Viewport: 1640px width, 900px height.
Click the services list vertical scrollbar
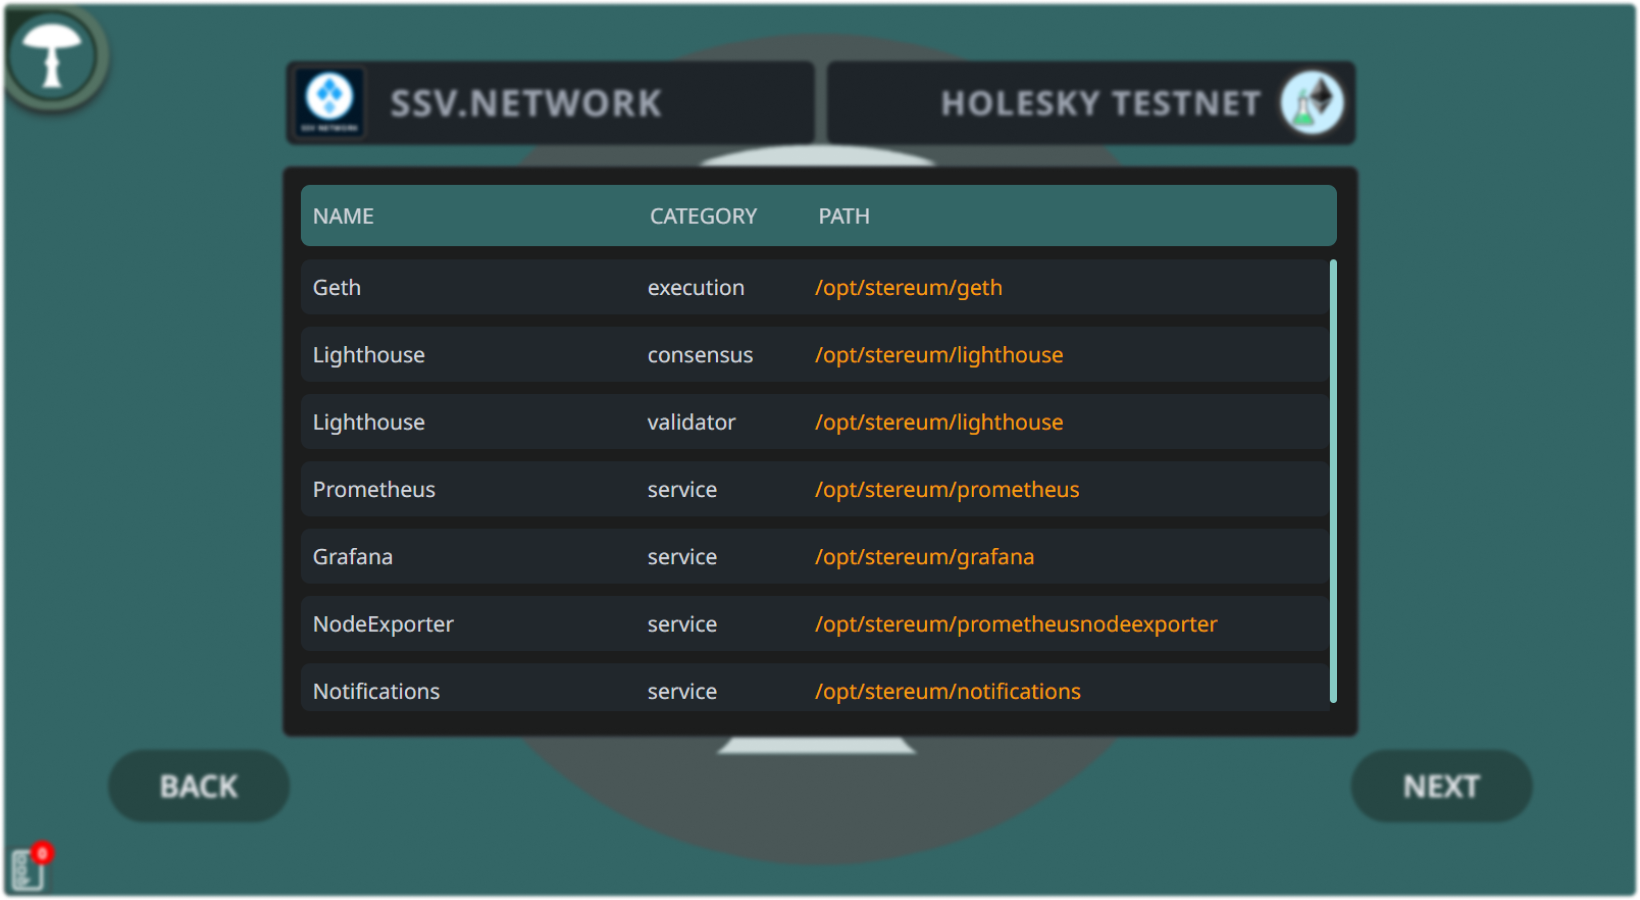pyautogui.click(x=1333, y=481)
